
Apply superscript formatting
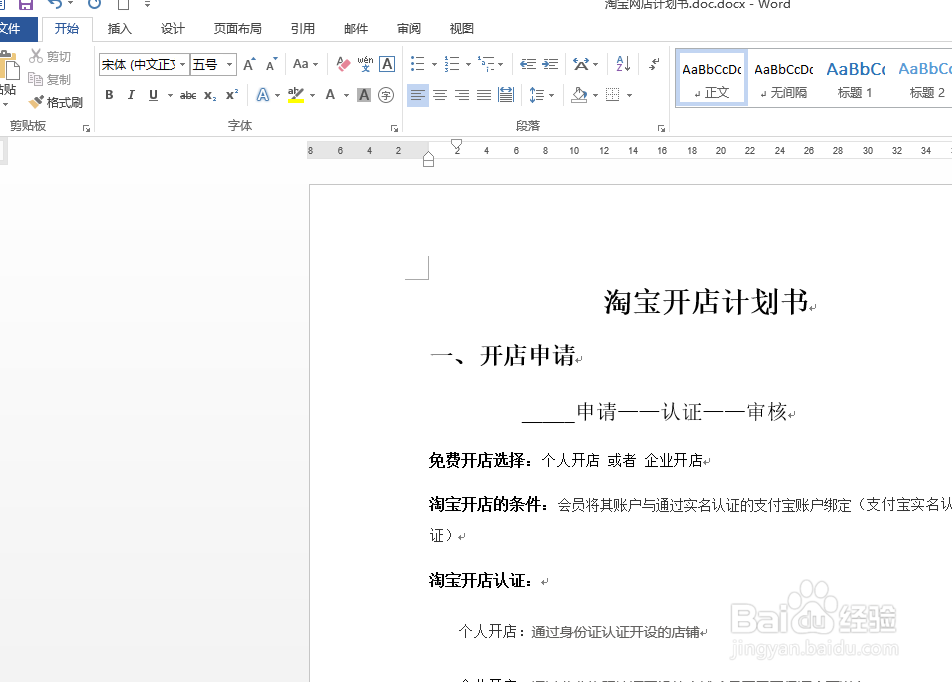click(232, 95)
